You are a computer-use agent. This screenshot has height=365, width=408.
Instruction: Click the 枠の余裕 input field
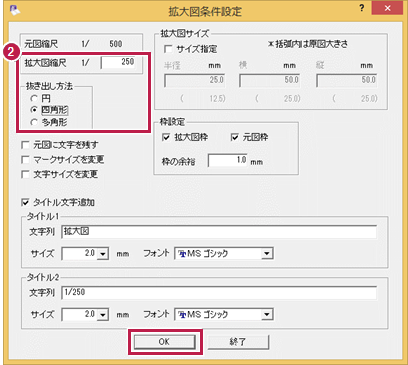[228, 160]
